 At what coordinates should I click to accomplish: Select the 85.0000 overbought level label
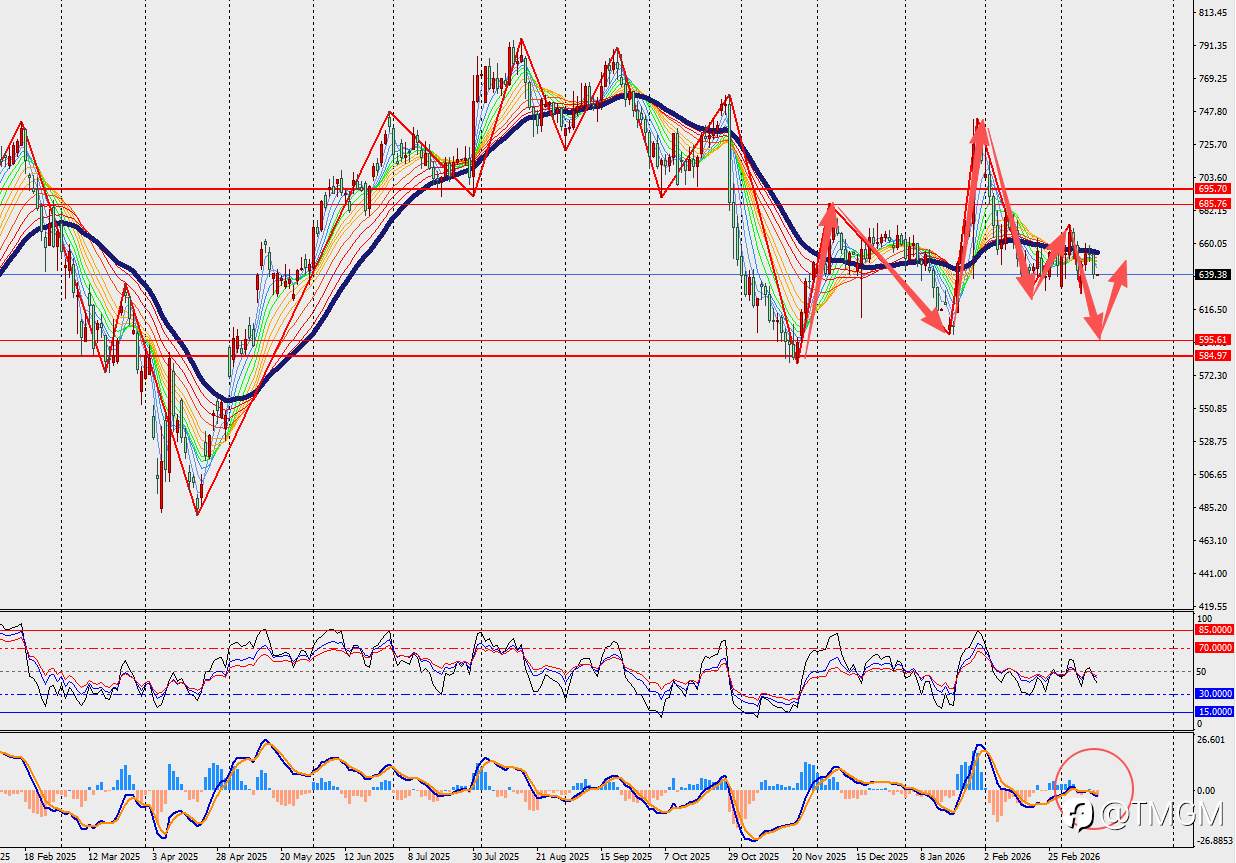1214,630
